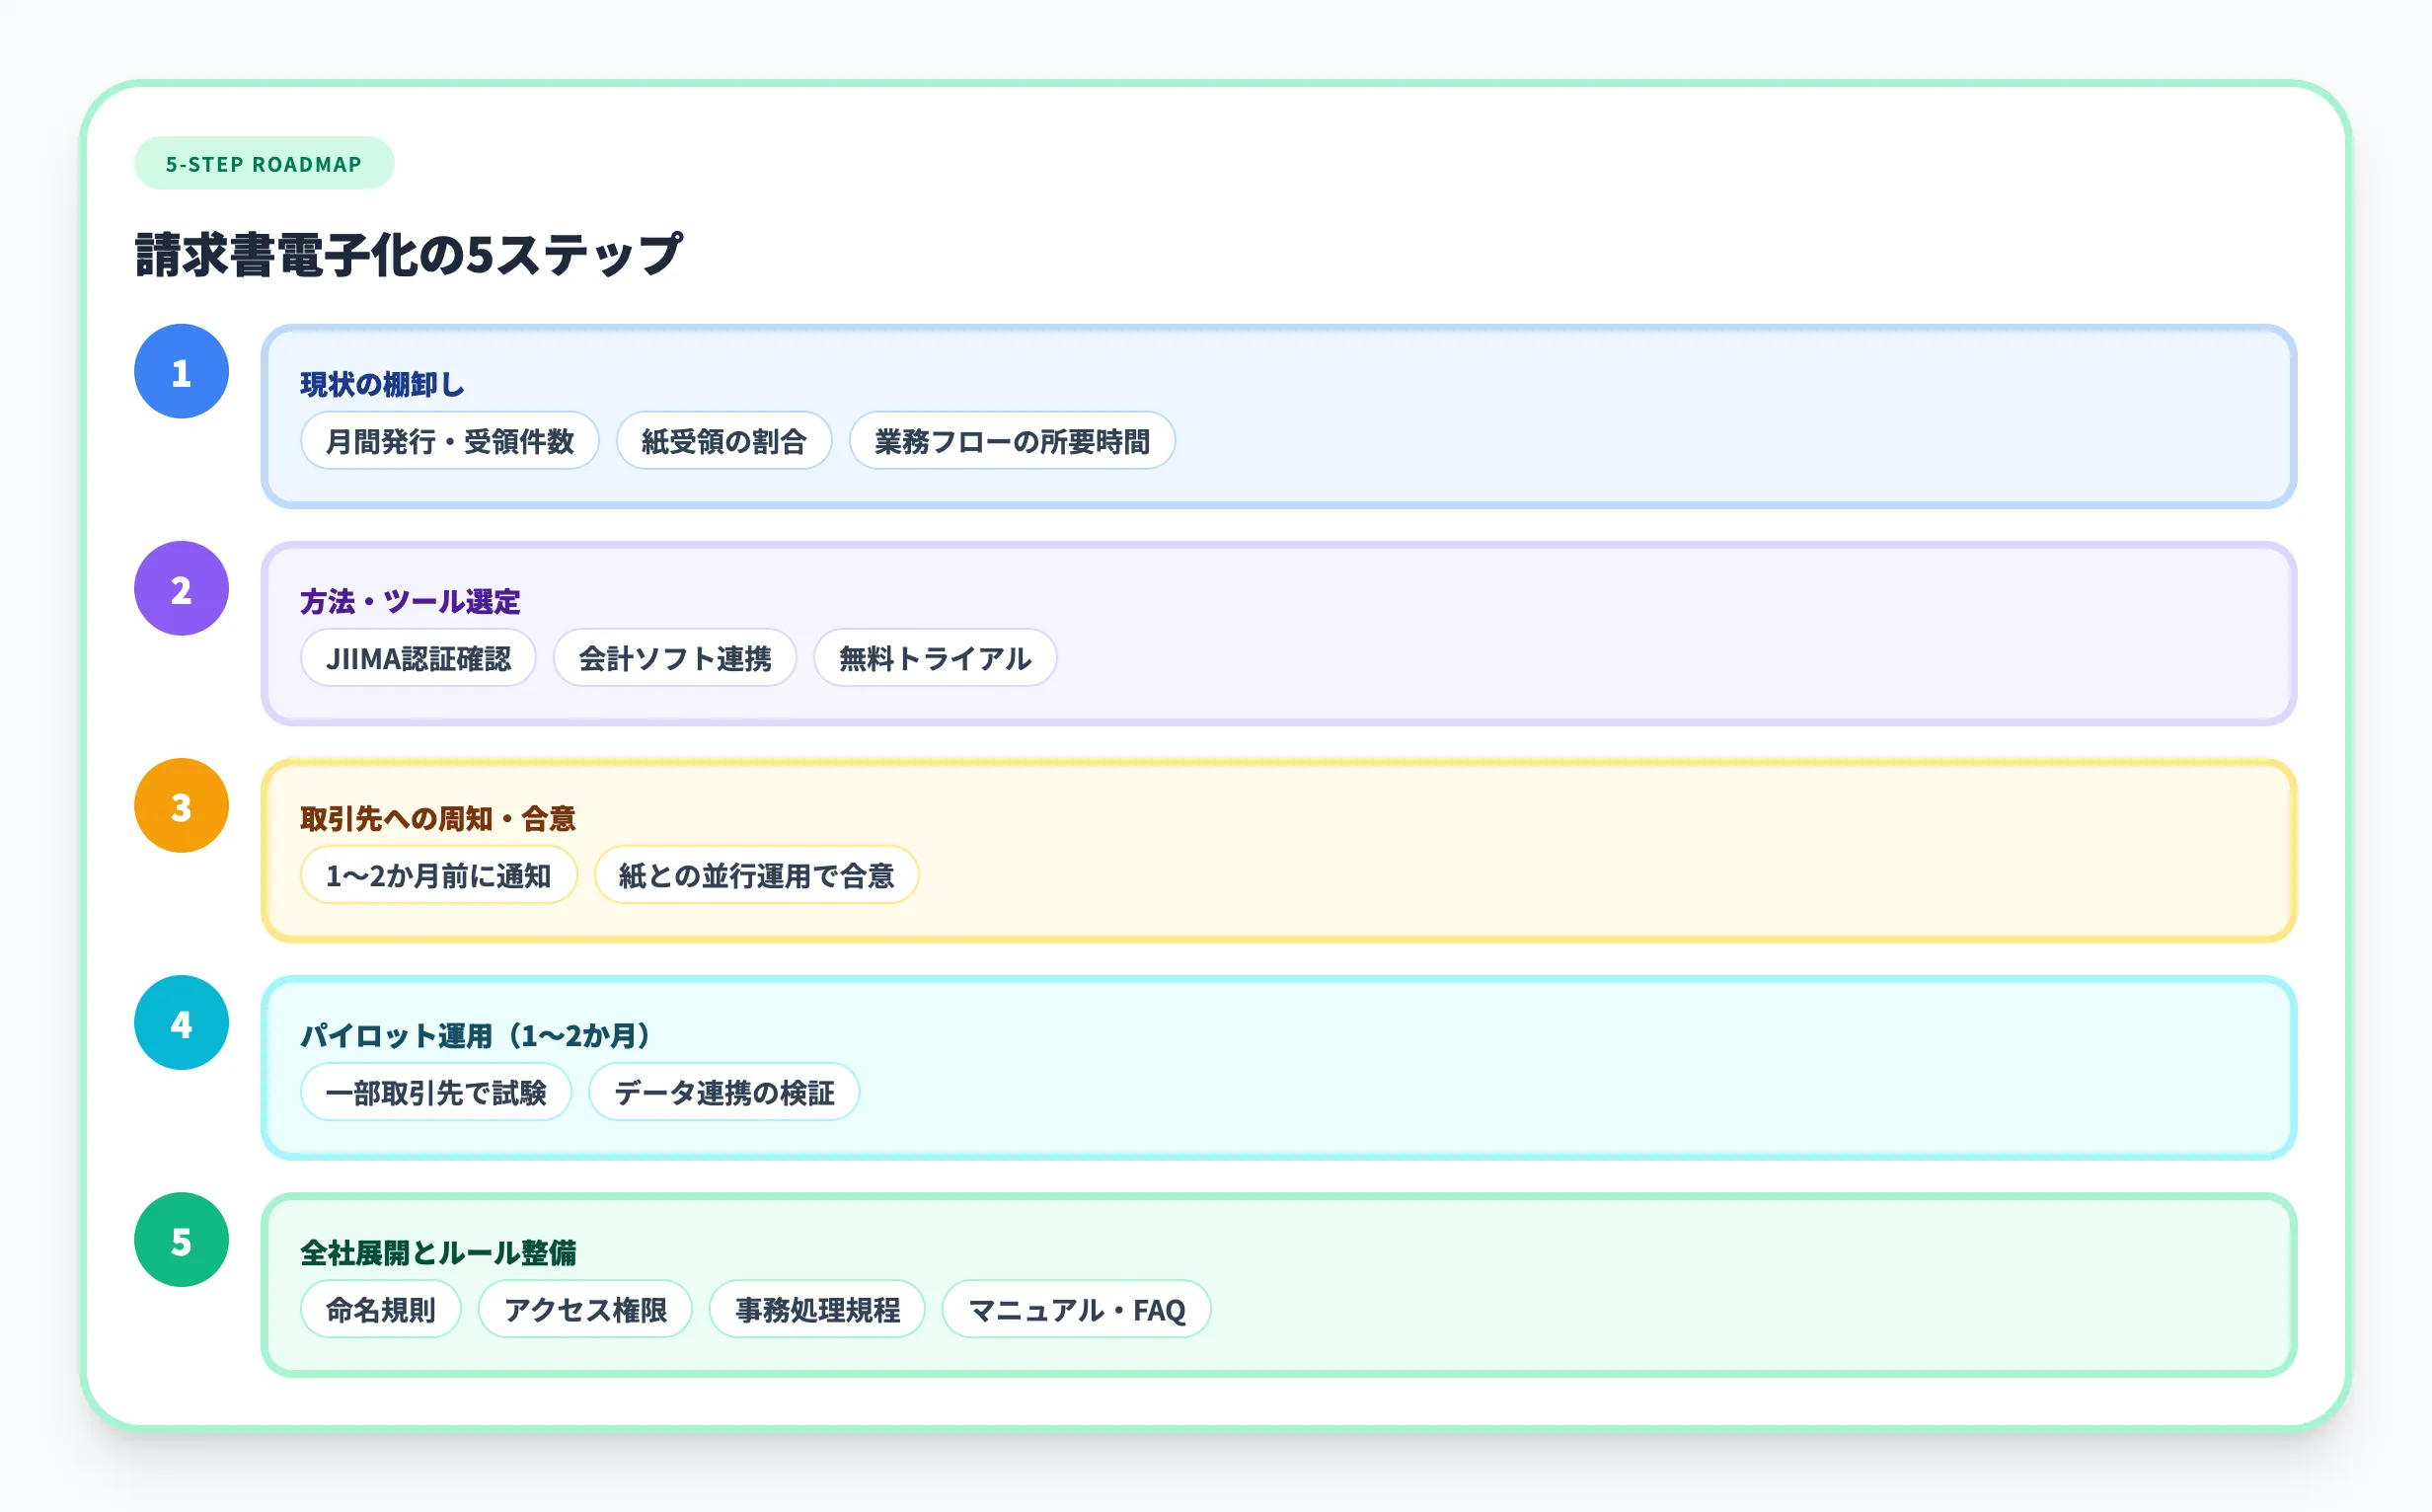
Task: Click the データ連携の検証 pill
Action: 723,1092
